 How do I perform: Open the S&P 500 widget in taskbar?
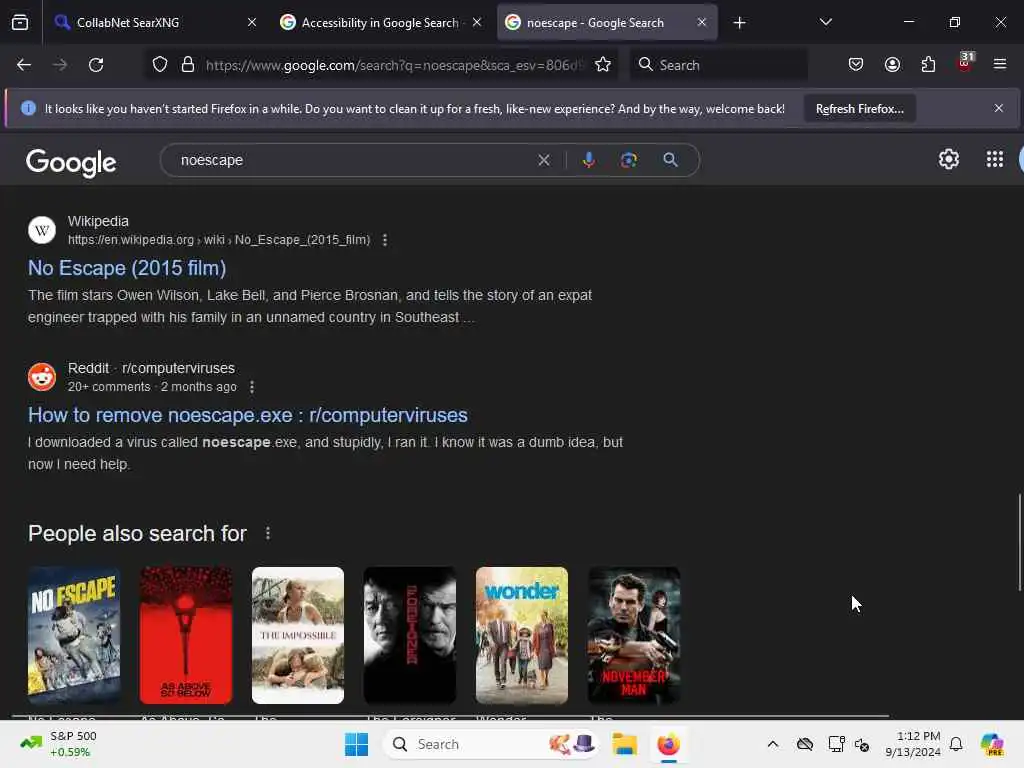point(57,744)
